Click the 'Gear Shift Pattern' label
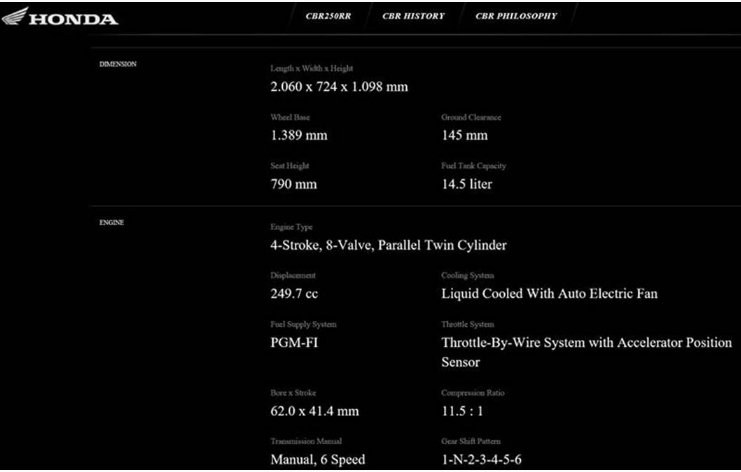Image resolution: width=741 pixels, height=472 pixels. coord(471,441)
